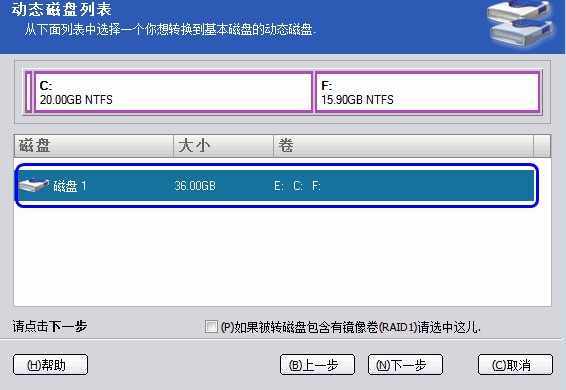Viewport: 566px width, 390px height.
Task: Select the 磁盘 1 row name text
Action: [70, 186]
